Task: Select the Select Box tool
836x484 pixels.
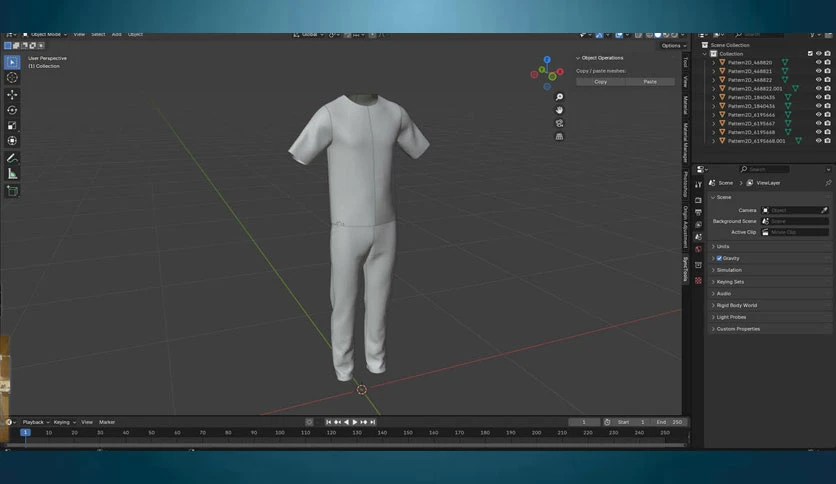Action: tap(12, 62)
